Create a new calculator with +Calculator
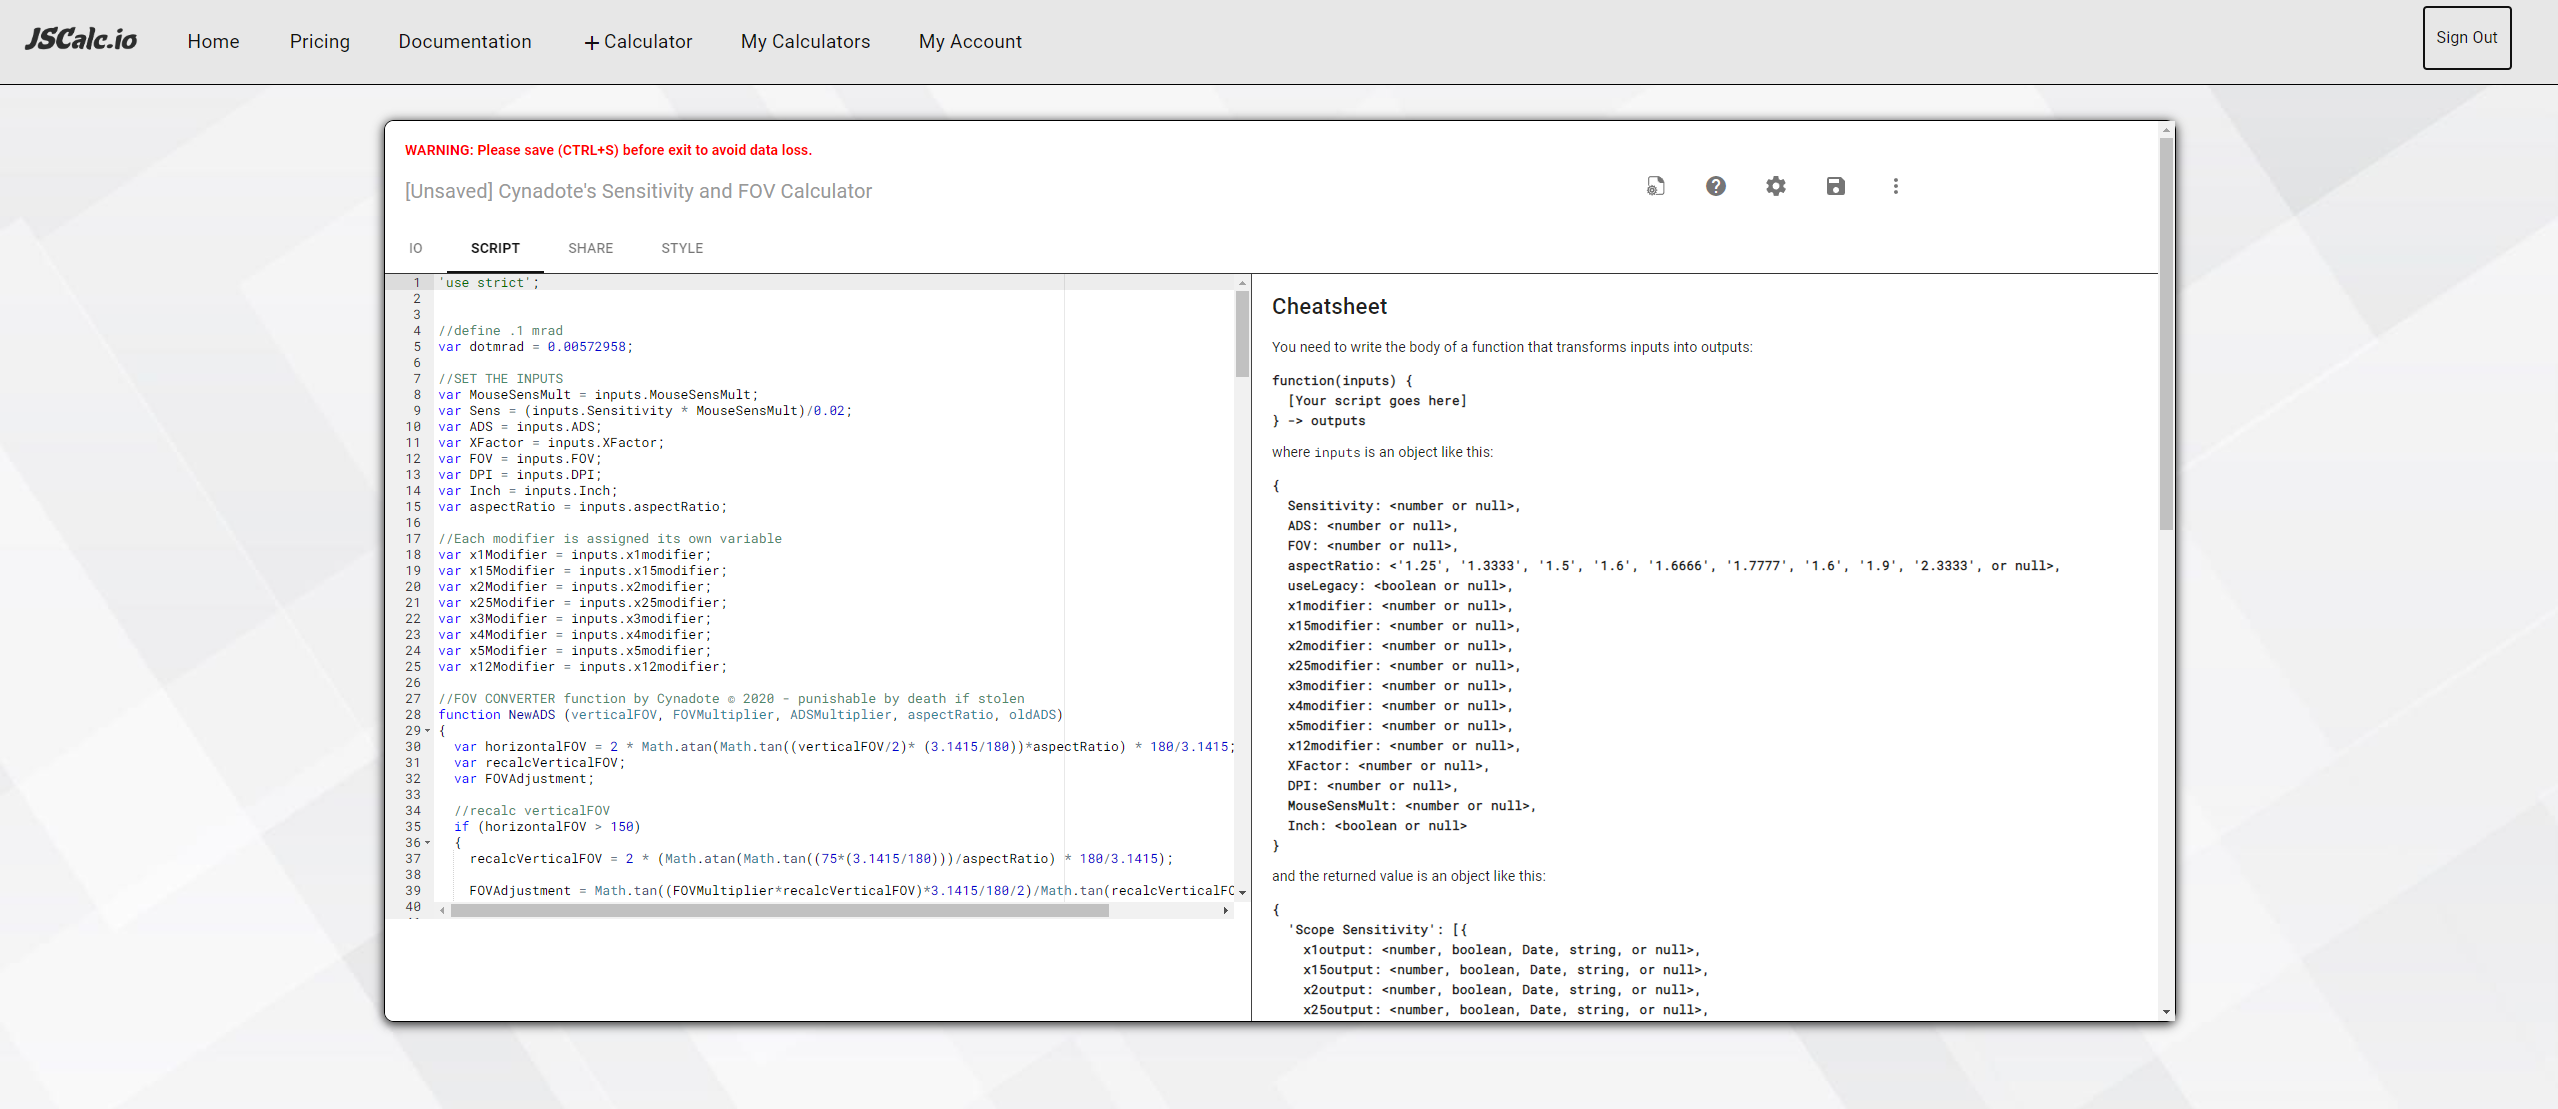The image size is (2558, 1109). [x=638, y=41]
